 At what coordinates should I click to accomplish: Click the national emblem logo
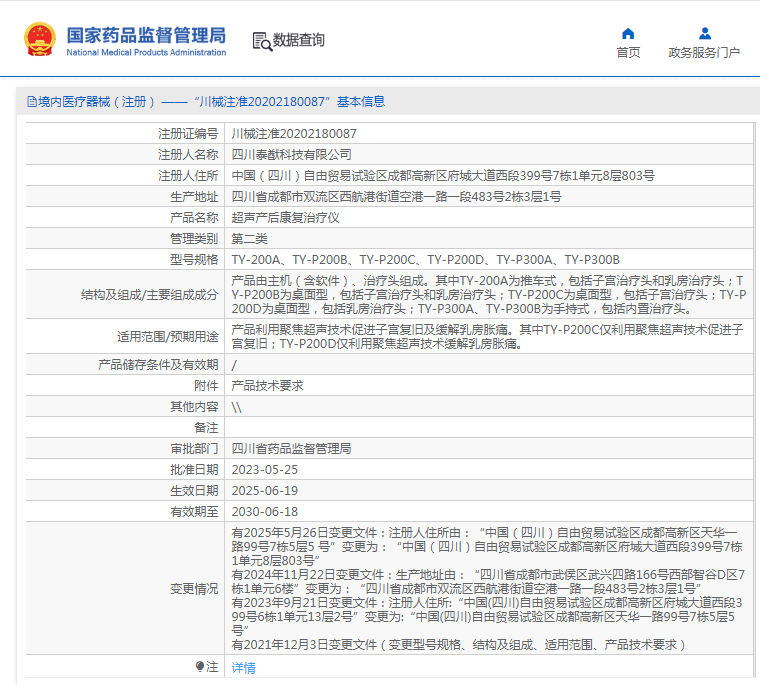(x=40, y=39)
